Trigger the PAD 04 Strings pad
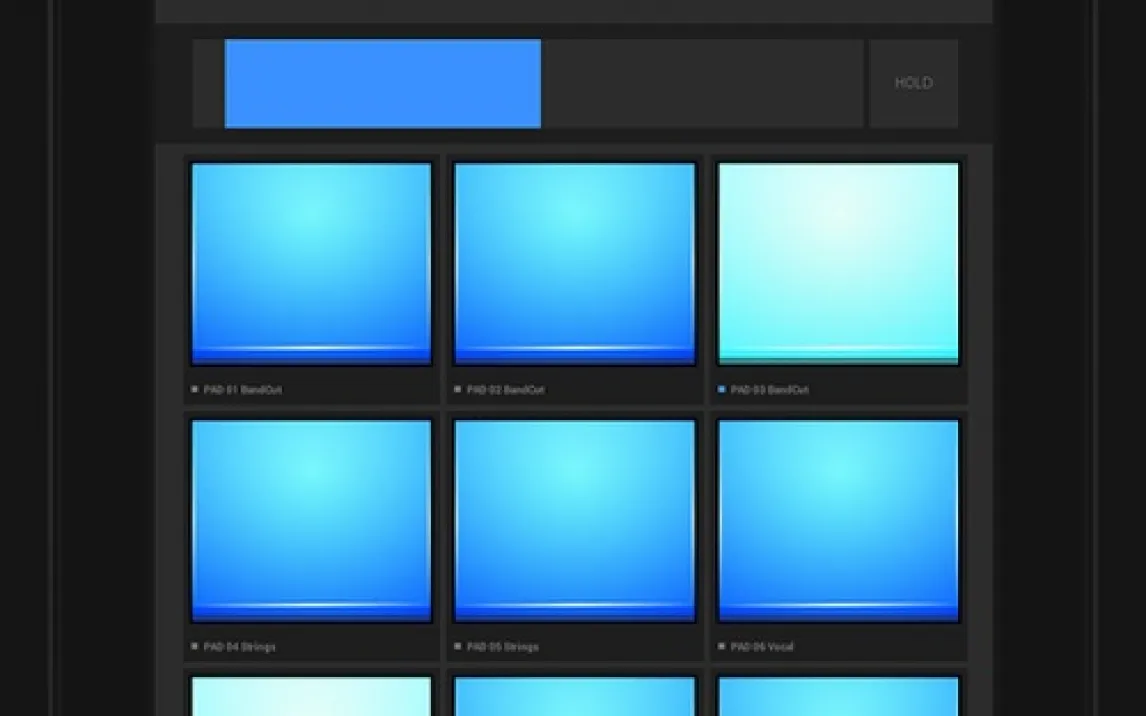 [x=311, y=520]
